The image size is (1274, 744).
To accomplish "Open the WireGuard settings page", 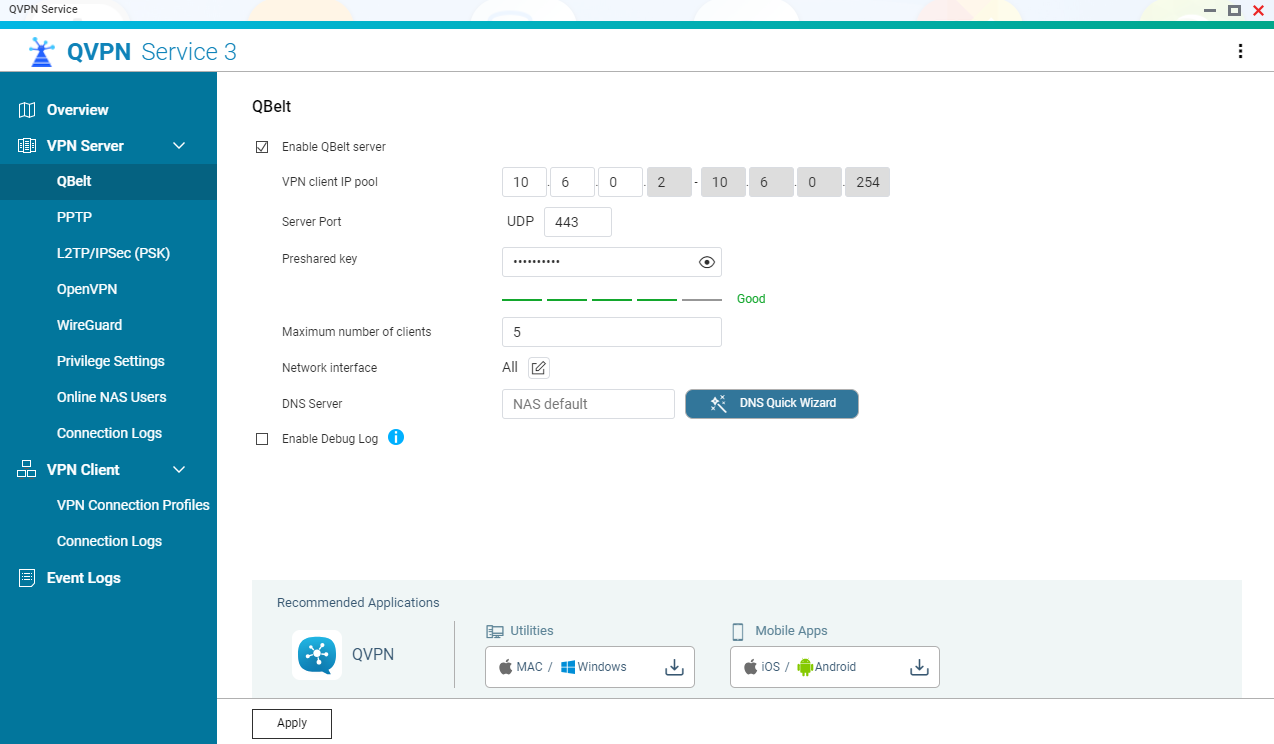I will click(x=89, y=325).
